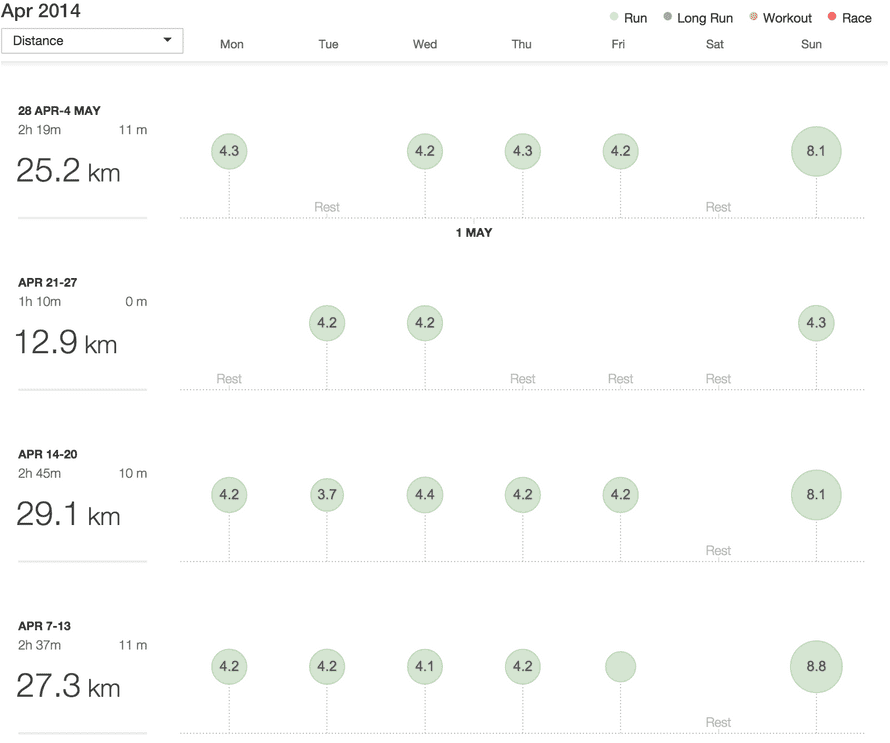Click the 4.2 km Tuesday run in Apr 21-27
Screen dimensions: 890x743
(327, 323)
